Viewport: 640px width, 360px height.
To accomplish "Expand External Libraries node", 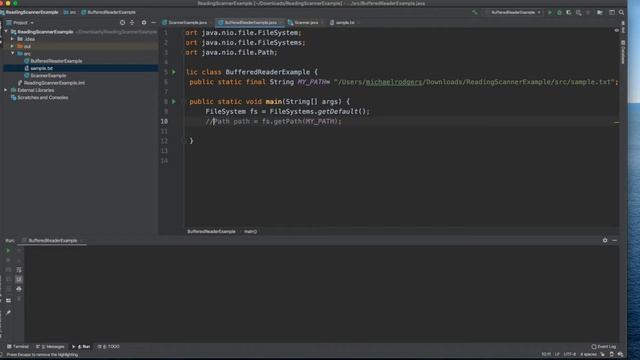I will point(6,90).
